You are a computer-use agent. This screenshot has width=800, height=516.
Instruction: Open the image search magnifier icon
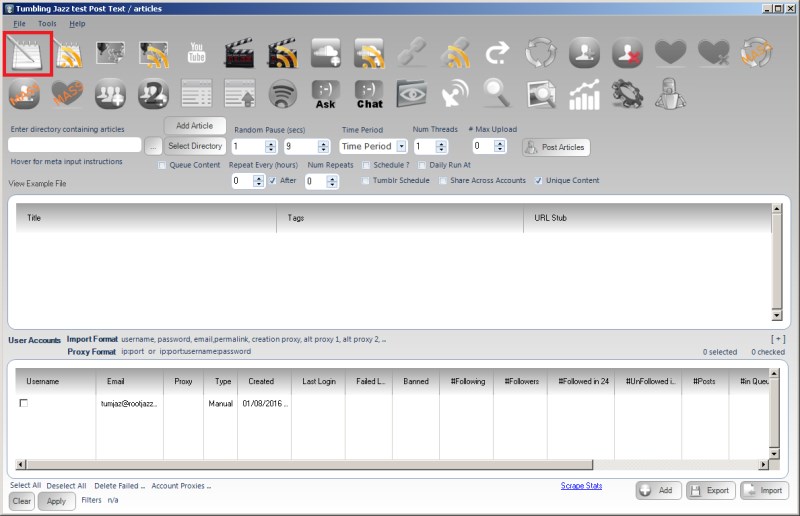pos(541,95)
